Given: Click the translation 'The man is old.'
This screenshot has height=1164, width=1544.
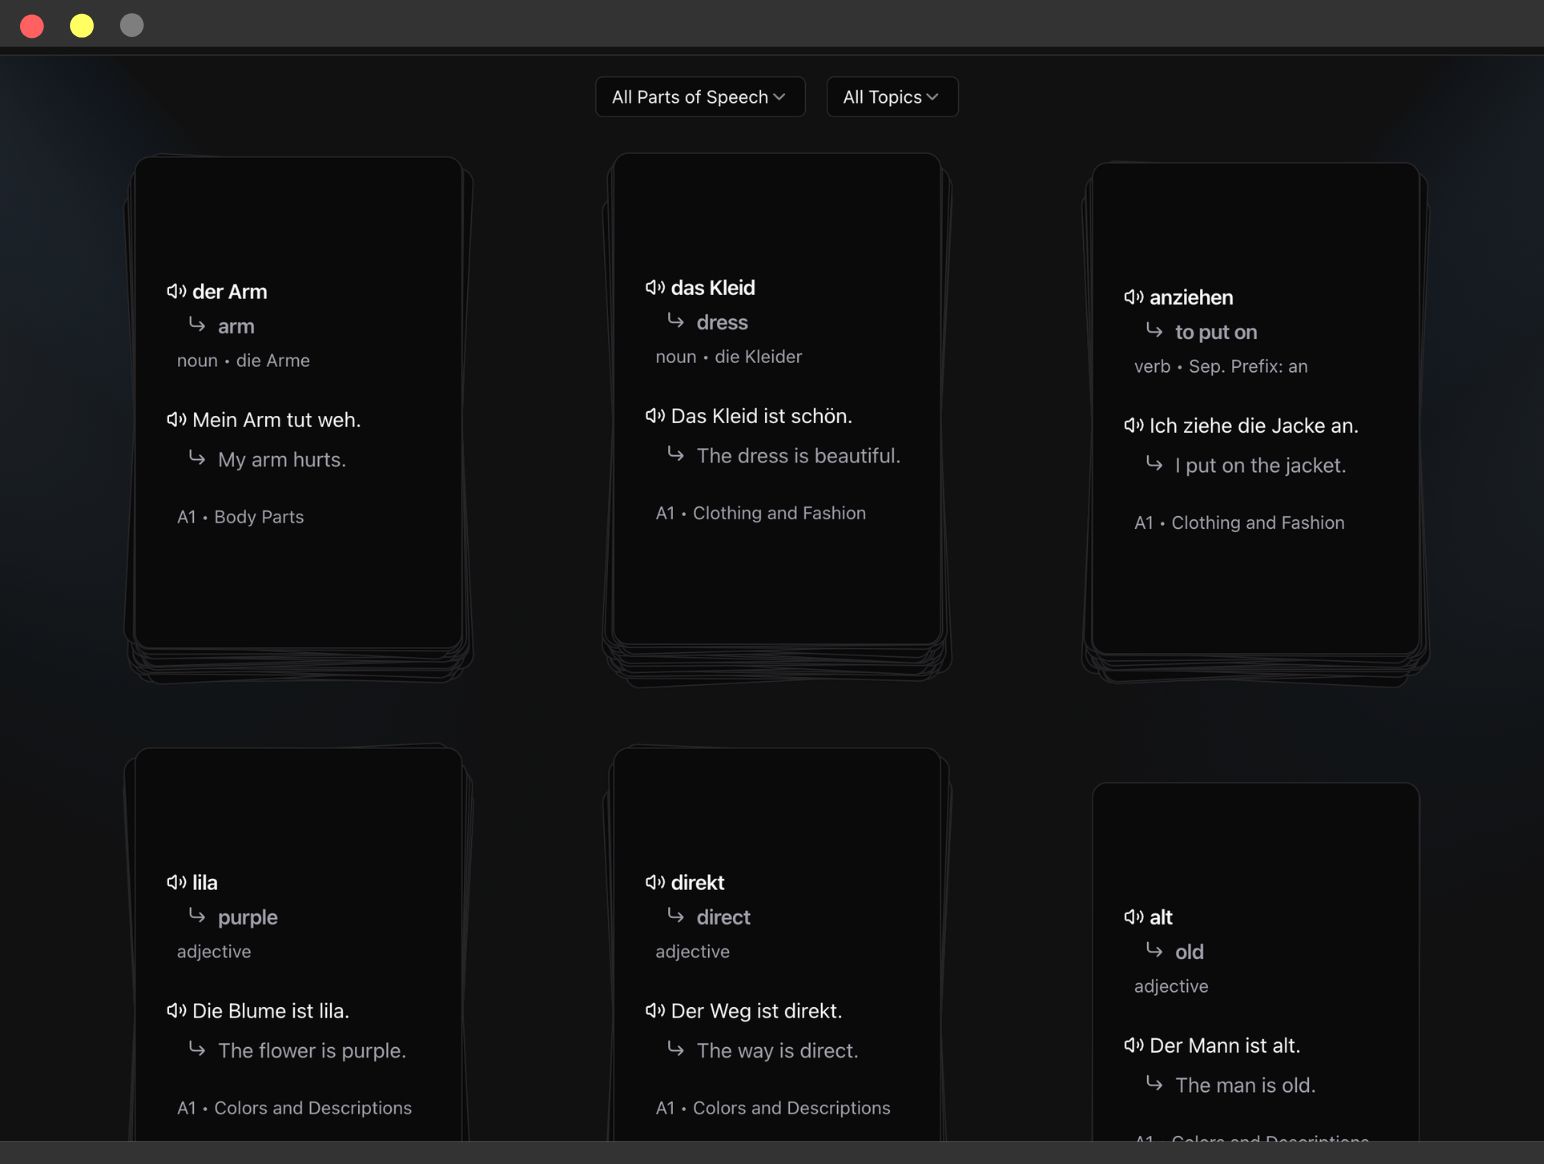Looking at the screenshot, I should pos(1245,1086).
